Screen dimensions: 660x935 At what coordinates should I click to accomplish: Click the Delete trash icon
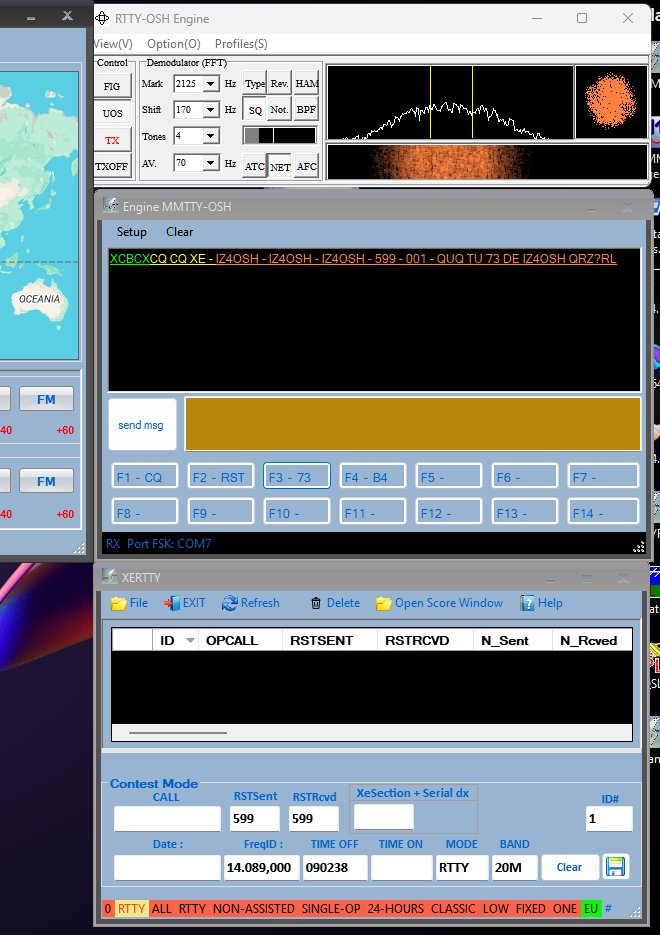(x=316, y=603)
